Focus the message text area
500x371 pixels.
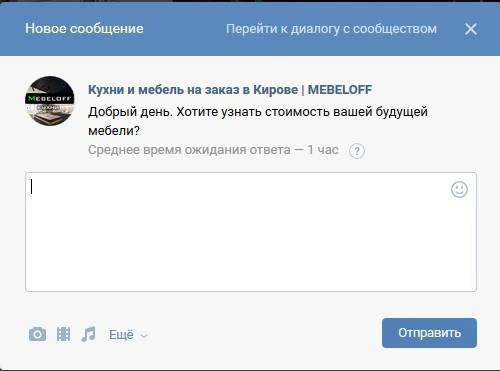tap(251, 232)
